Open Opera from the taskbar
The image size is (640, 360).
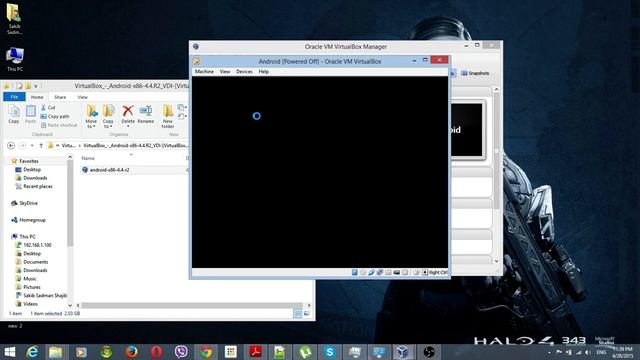156,352
